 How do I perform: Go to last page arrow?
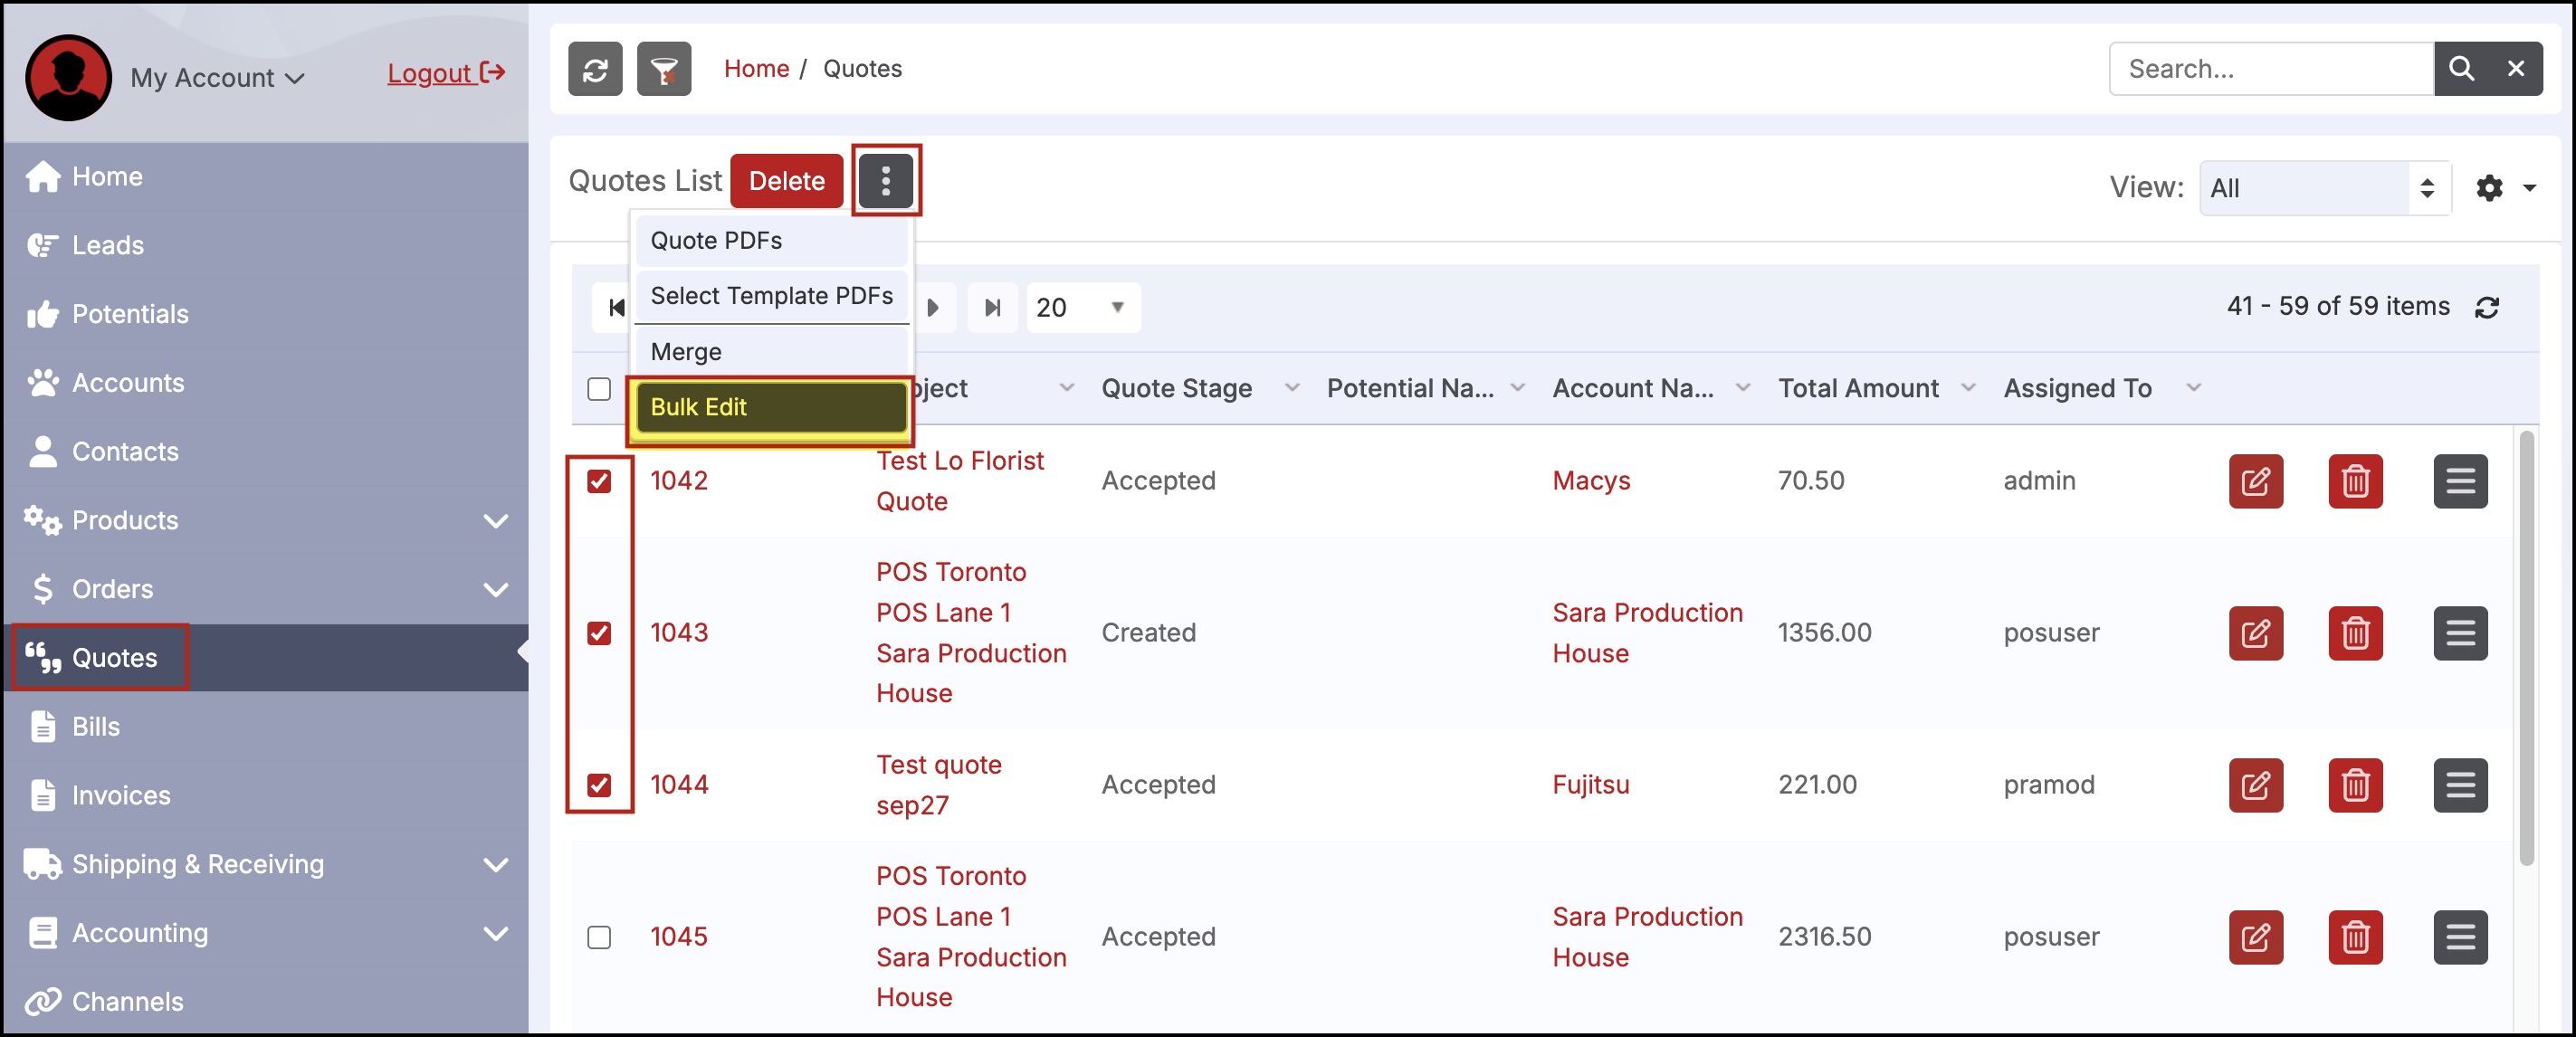[992, 307]
